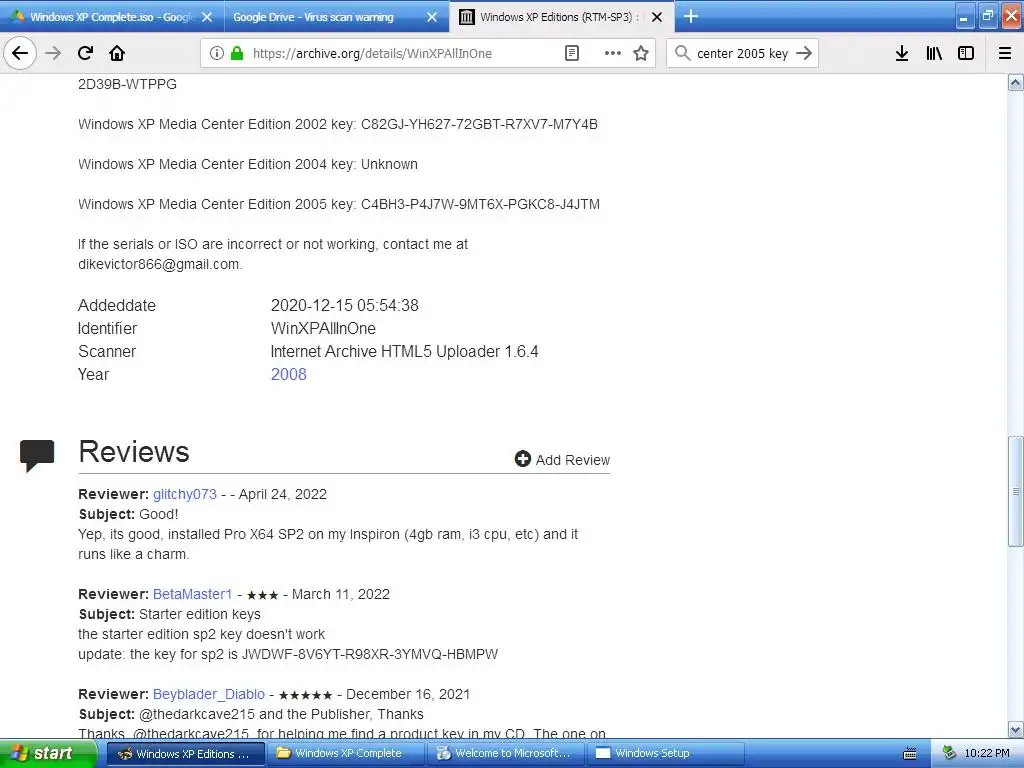Bookmark this page with the star
Viewport: 1024px width, 768px height.
tap(641, 53)
